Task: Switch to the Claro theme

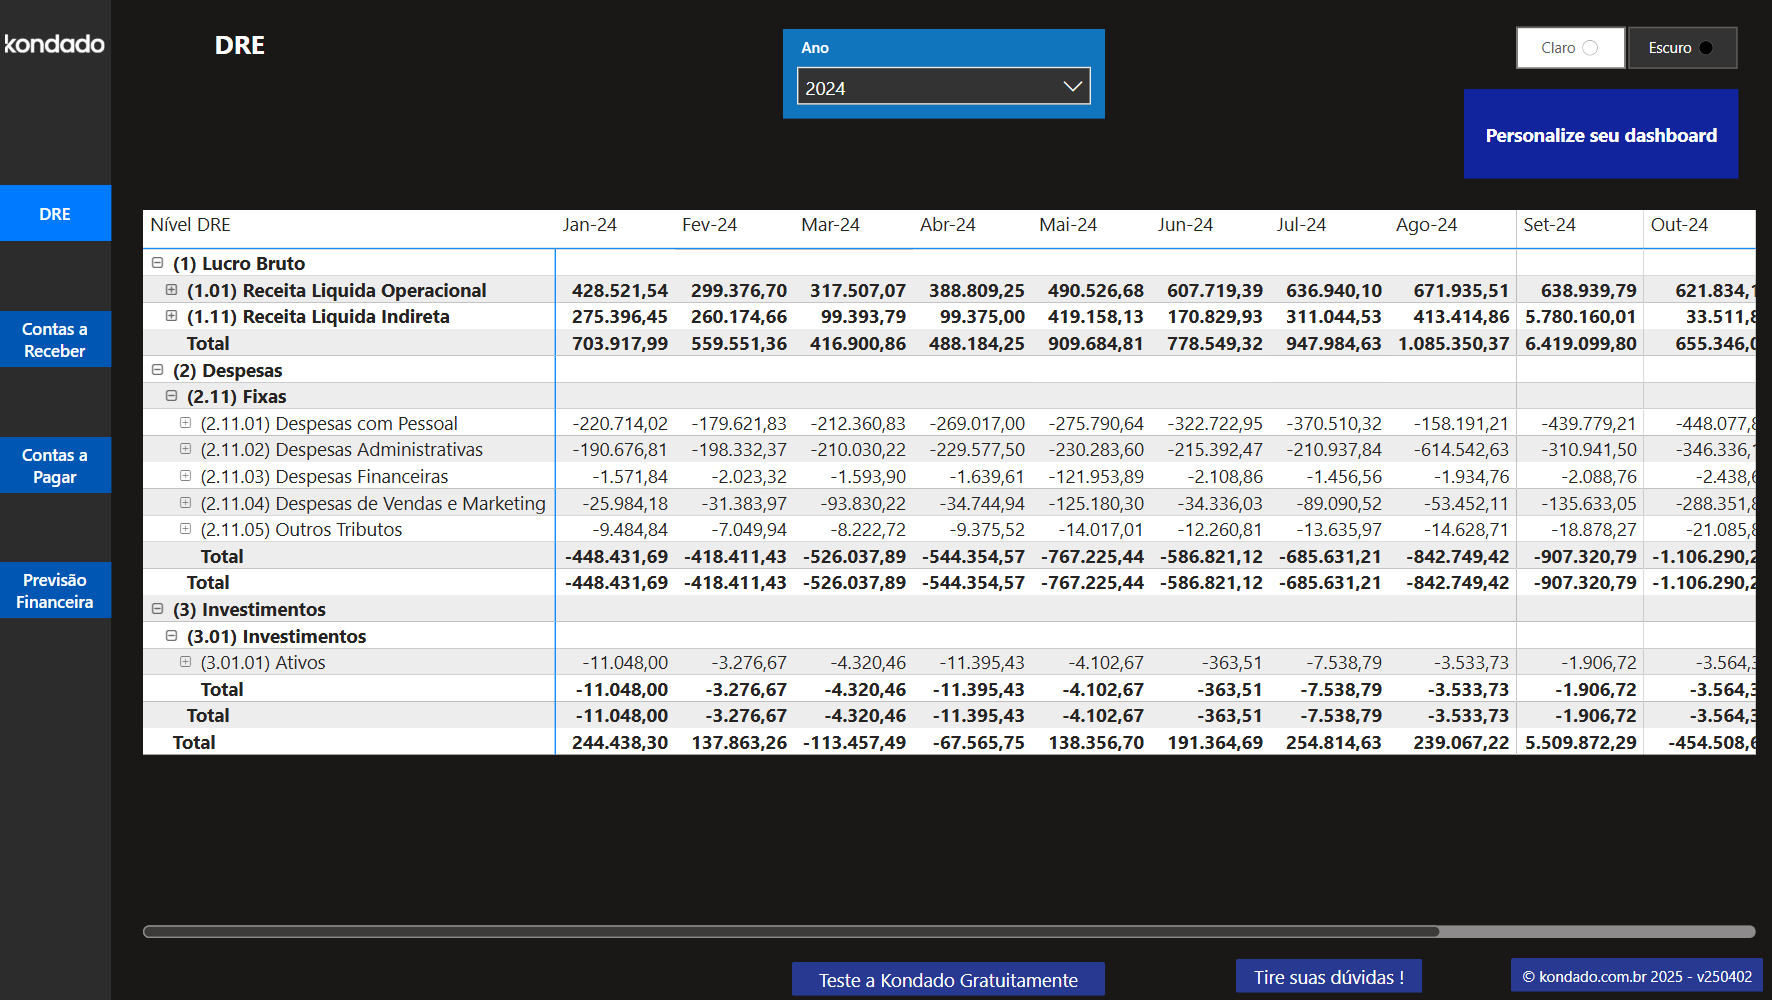Action: (x=1569, y=47)
